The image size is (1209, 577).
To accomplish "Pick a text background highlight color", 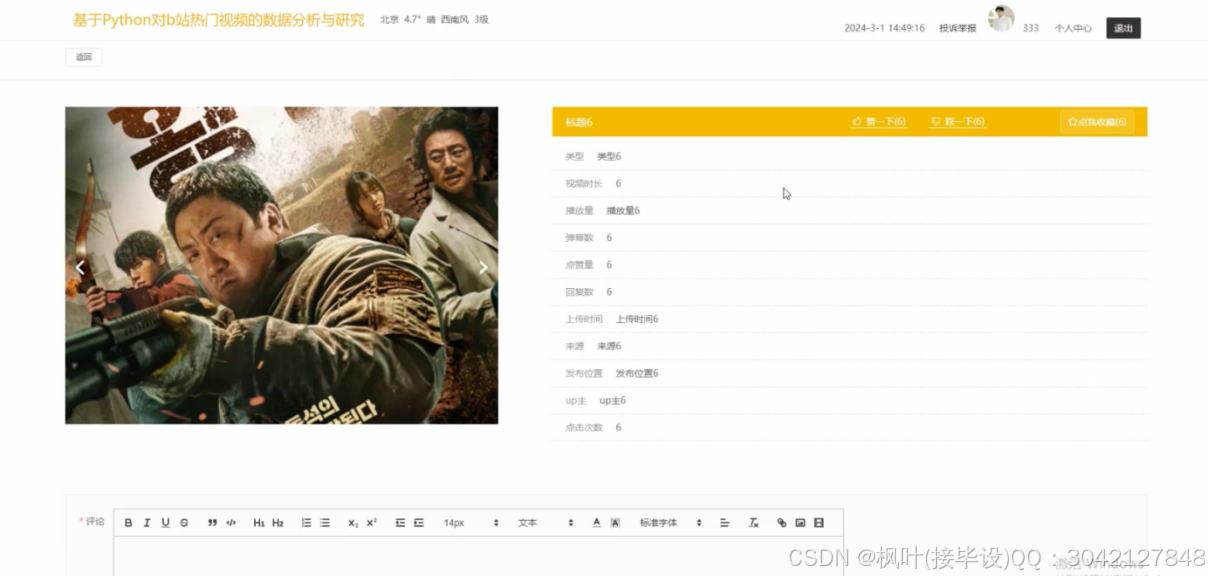I will [x=616, y=523].
